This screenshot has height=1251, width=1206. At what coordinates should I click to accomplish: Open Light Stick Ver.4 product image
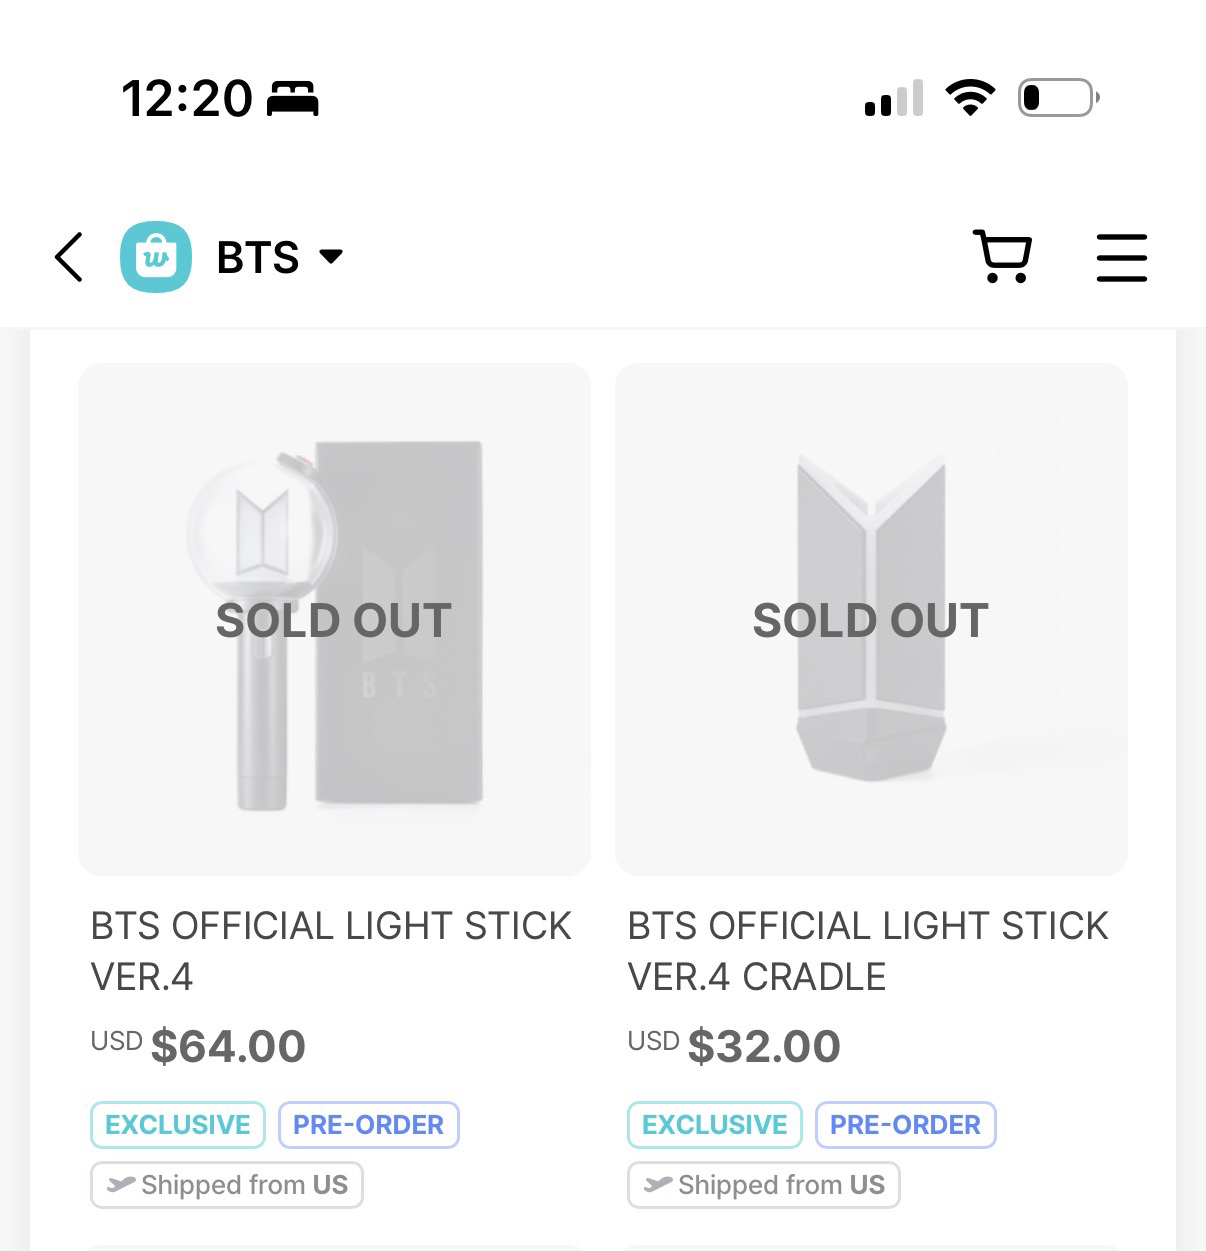pos(334,619)
